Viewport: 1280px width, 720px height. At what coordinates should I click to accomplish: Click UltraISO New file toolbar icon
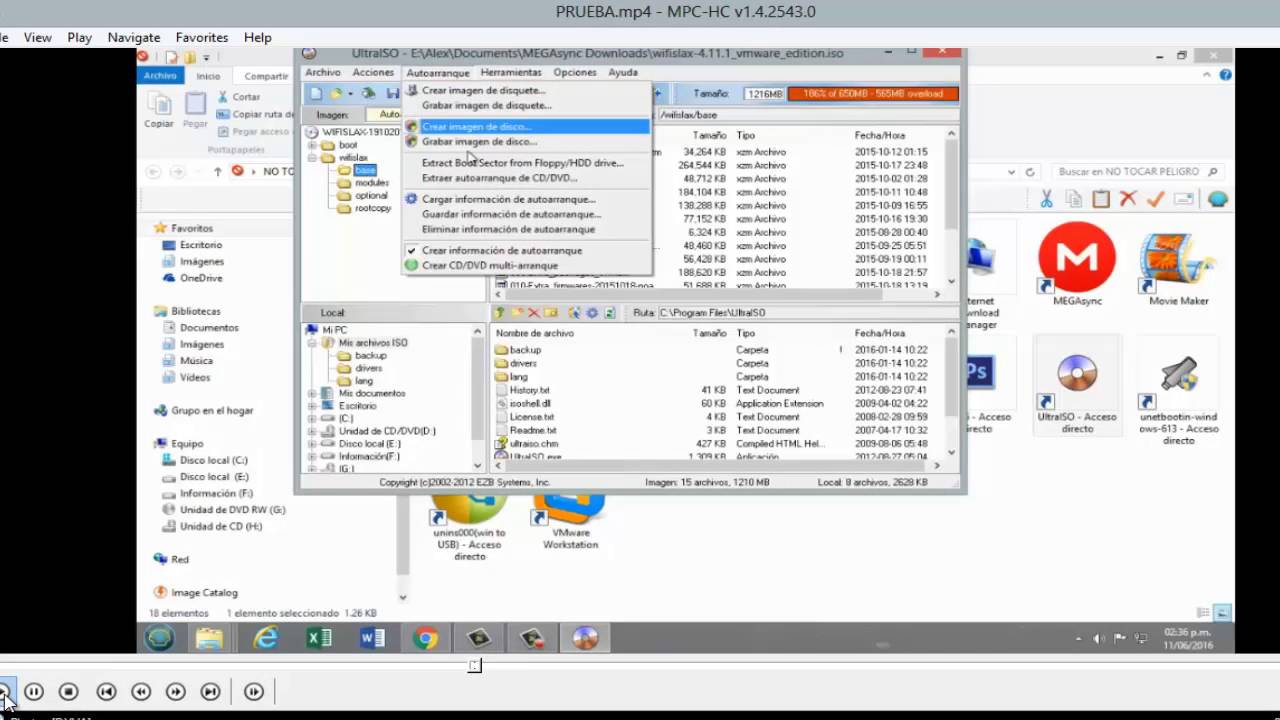[316, 93]
